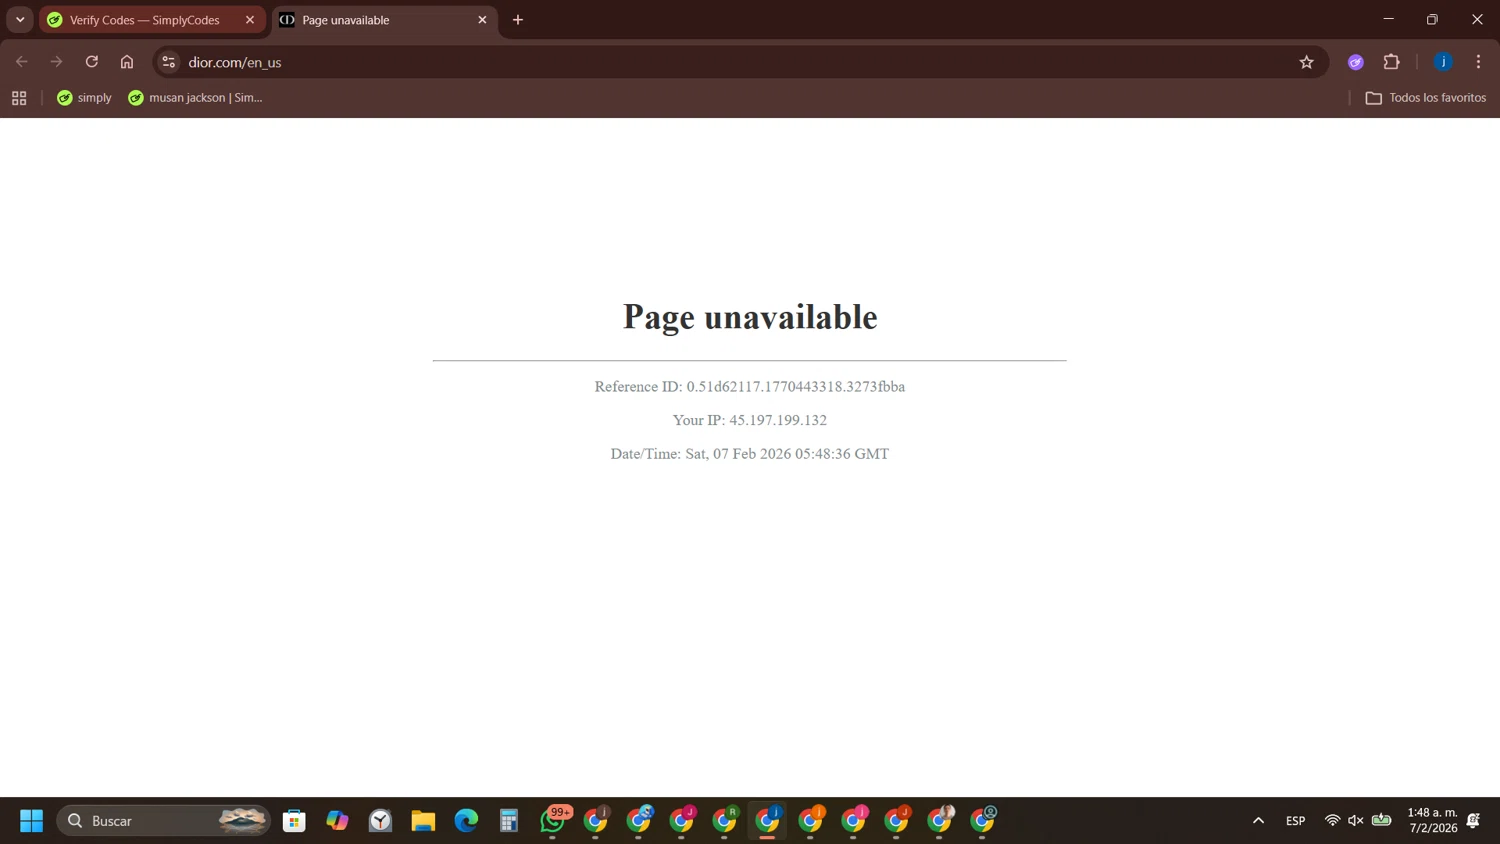1500x844 pixels.
Task: Open Microsoft Store from the taskbar
Action: coord(294,821)
